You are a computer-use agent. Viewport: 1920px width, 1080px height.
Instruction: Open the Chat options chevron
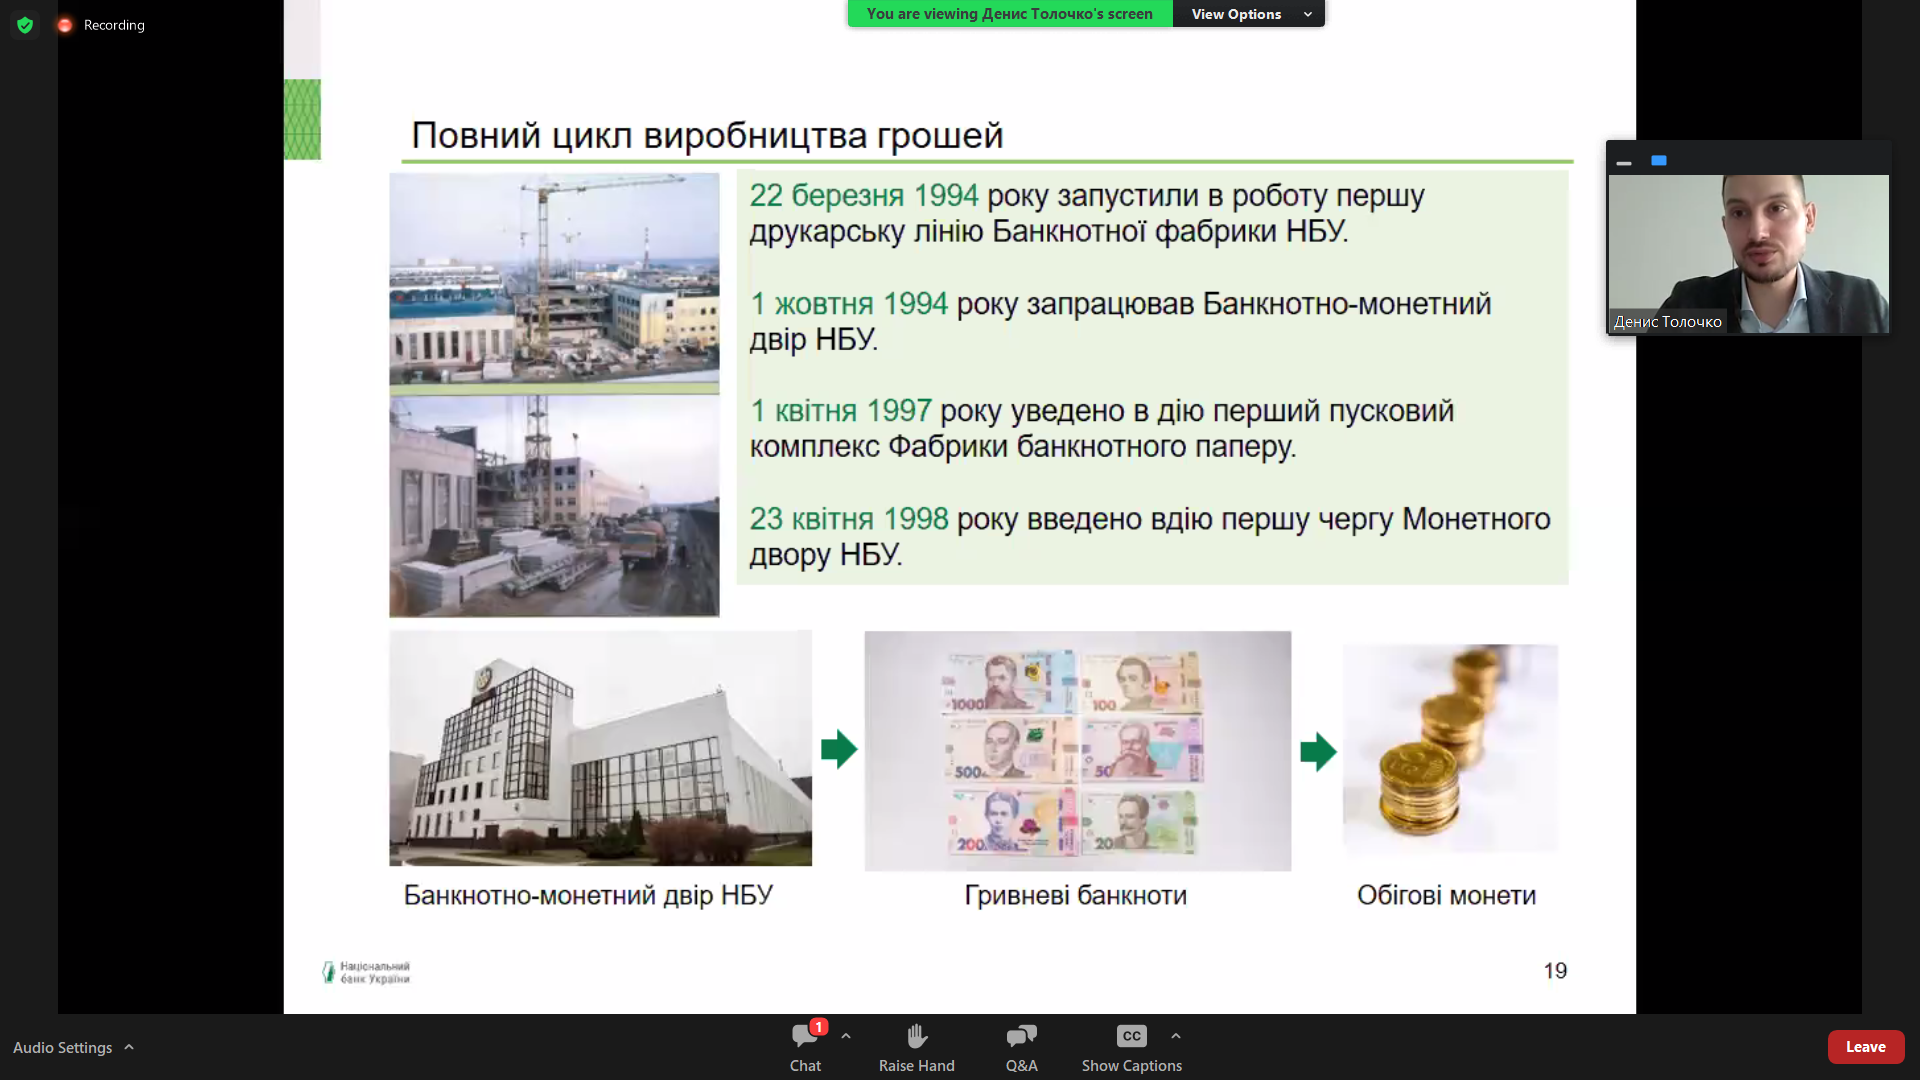point(846,1035)
